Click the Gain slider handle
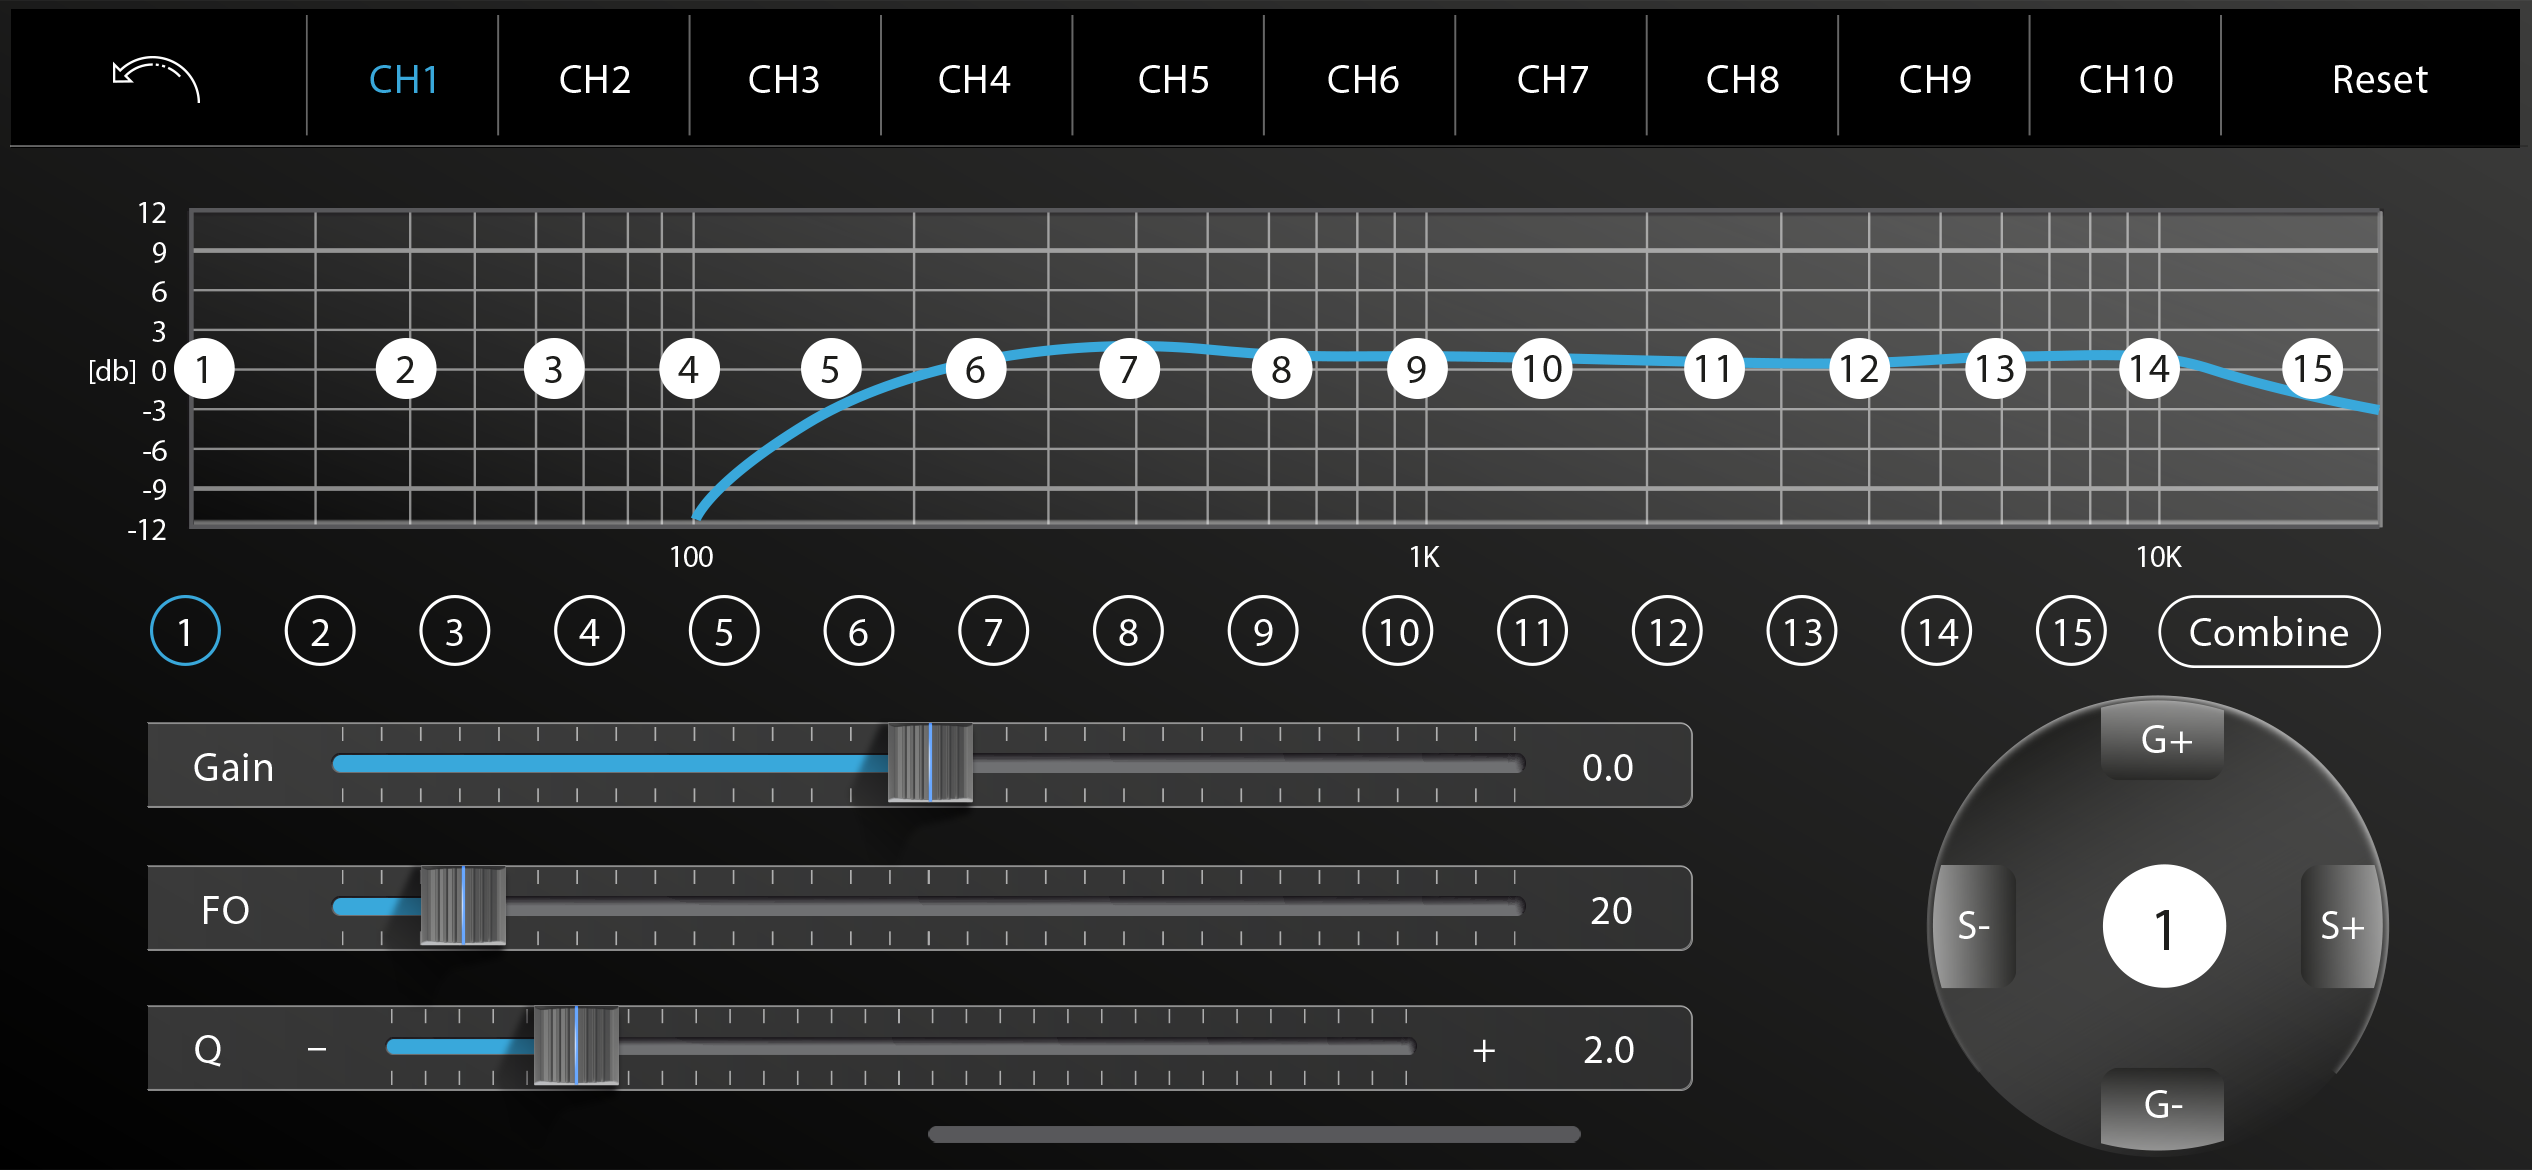 (x=930, y=764)
